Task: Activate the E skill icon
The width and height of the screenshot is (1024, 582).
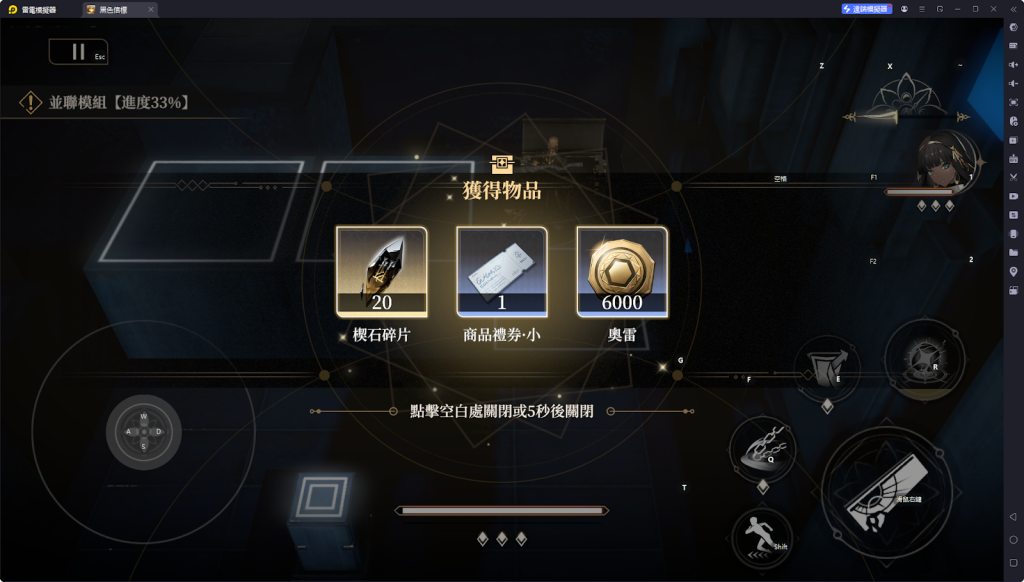Action: (827, 368)
